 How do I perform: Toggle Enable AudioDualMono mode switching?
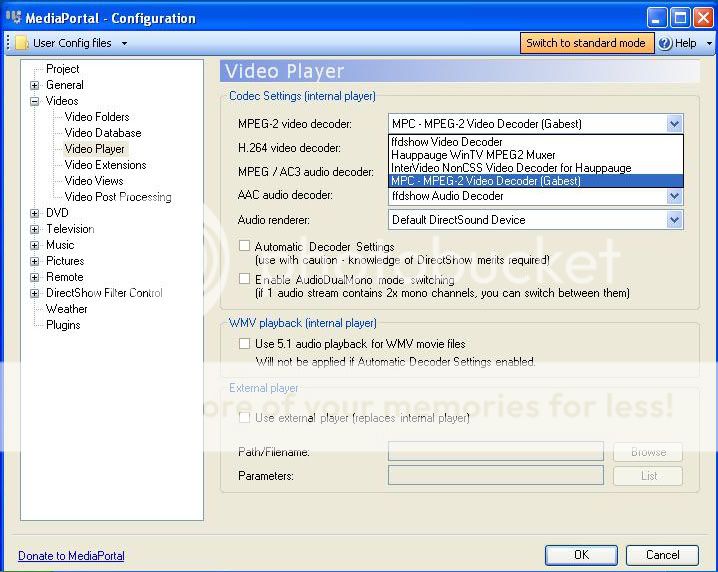pyautogui.click(x=245, y=280)
